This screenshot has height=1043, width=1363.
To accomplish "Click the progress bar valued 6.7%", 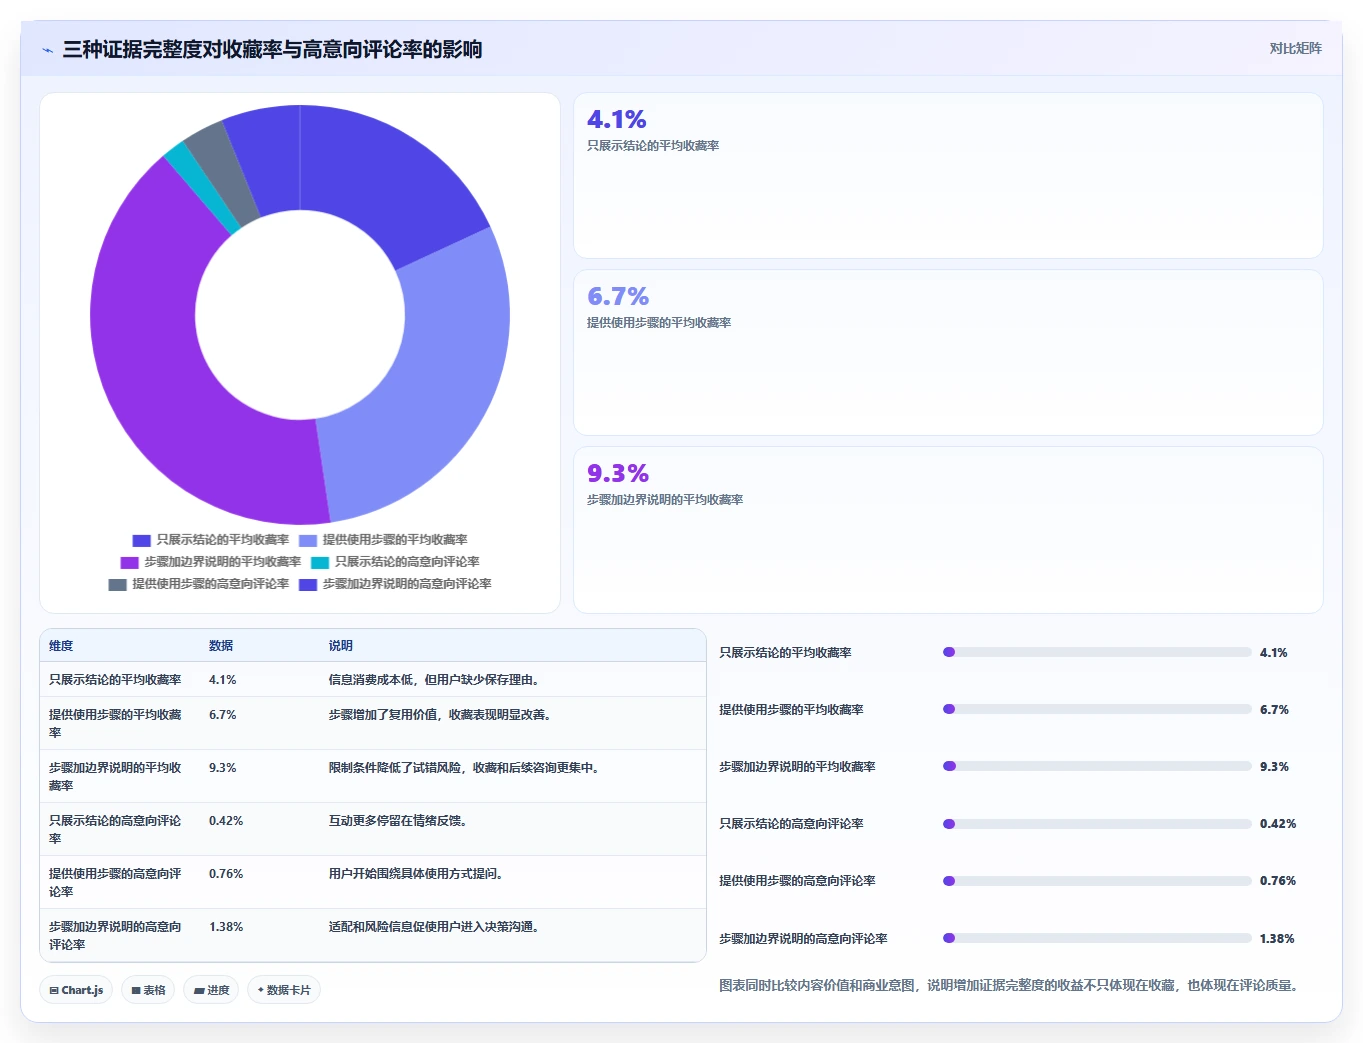I will coord(1097,709).
